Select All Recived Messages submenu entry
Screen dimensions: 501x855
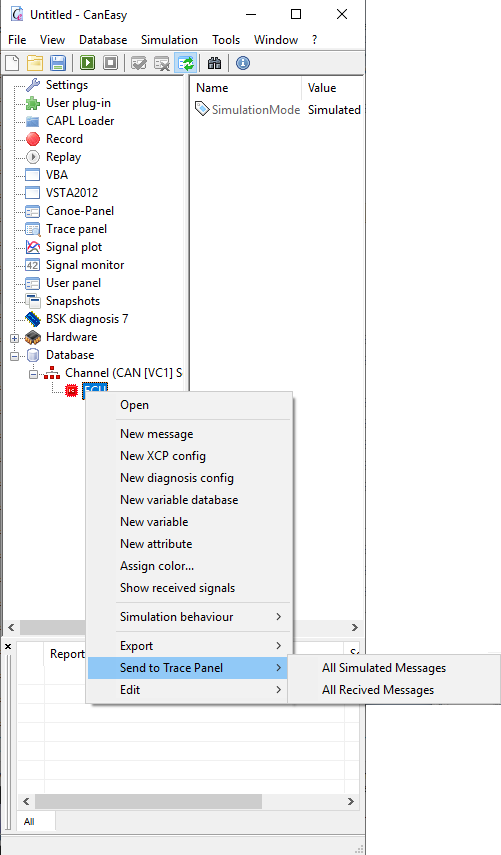tap(378, 690)
